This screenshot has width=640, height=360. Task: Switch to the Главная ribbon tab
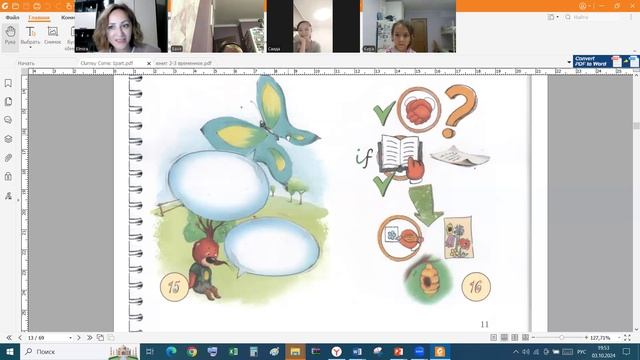pos(39,18)
